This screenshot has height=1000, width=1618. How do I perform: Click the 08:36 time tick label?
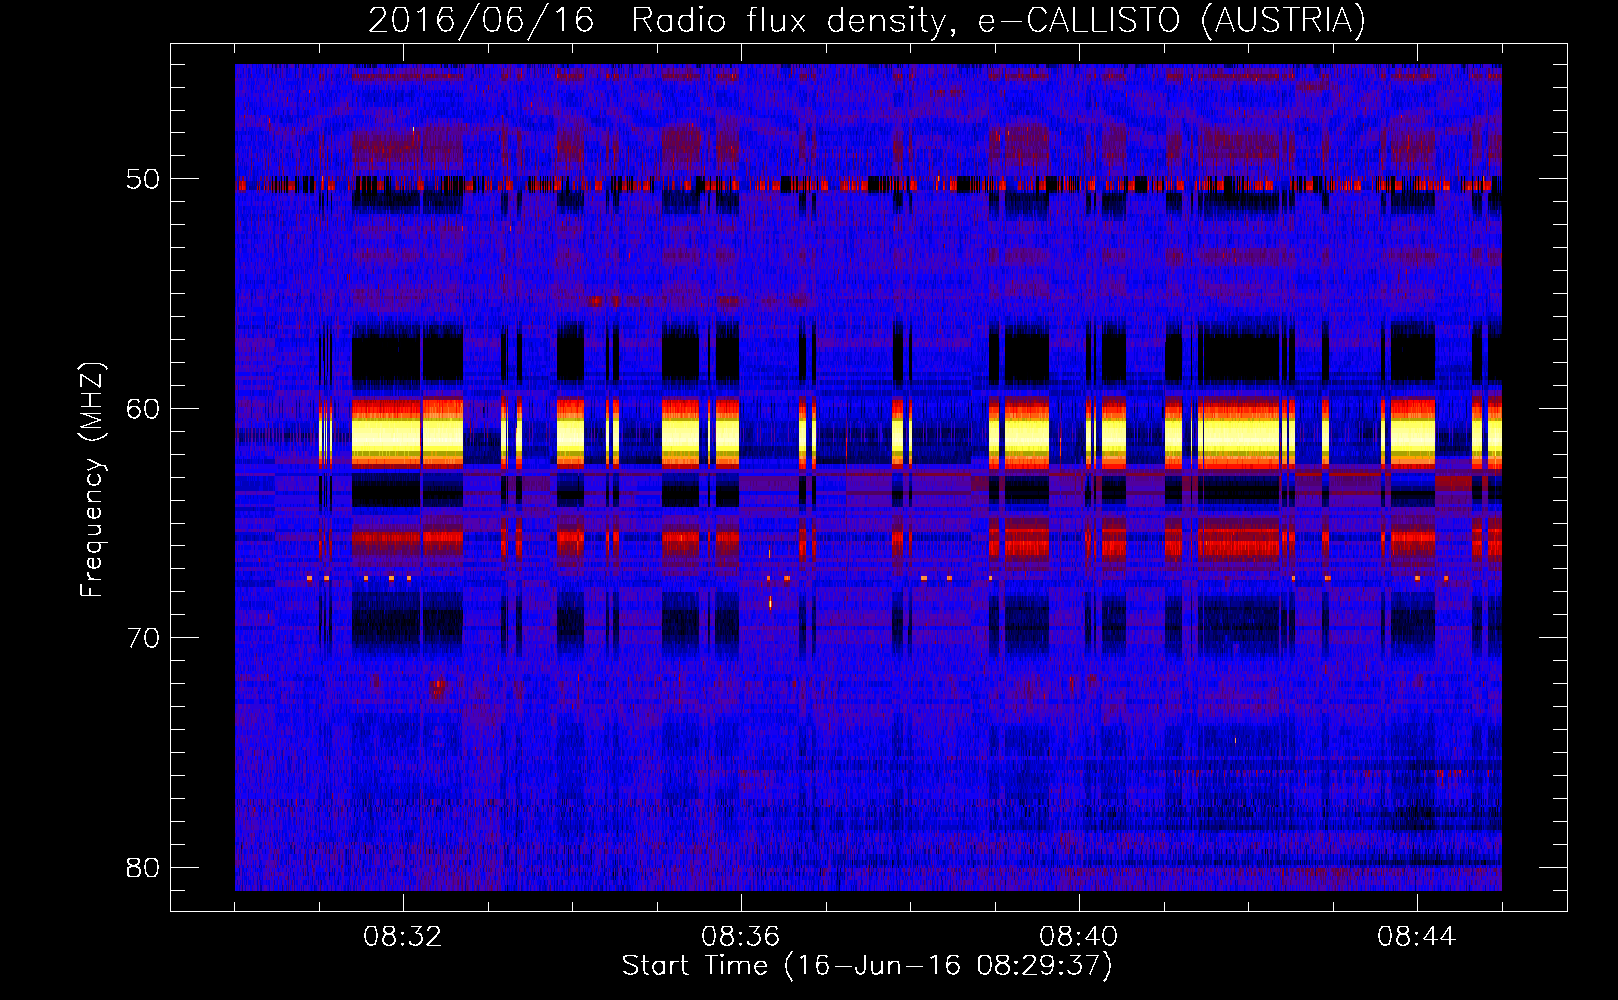pos(741,937)
